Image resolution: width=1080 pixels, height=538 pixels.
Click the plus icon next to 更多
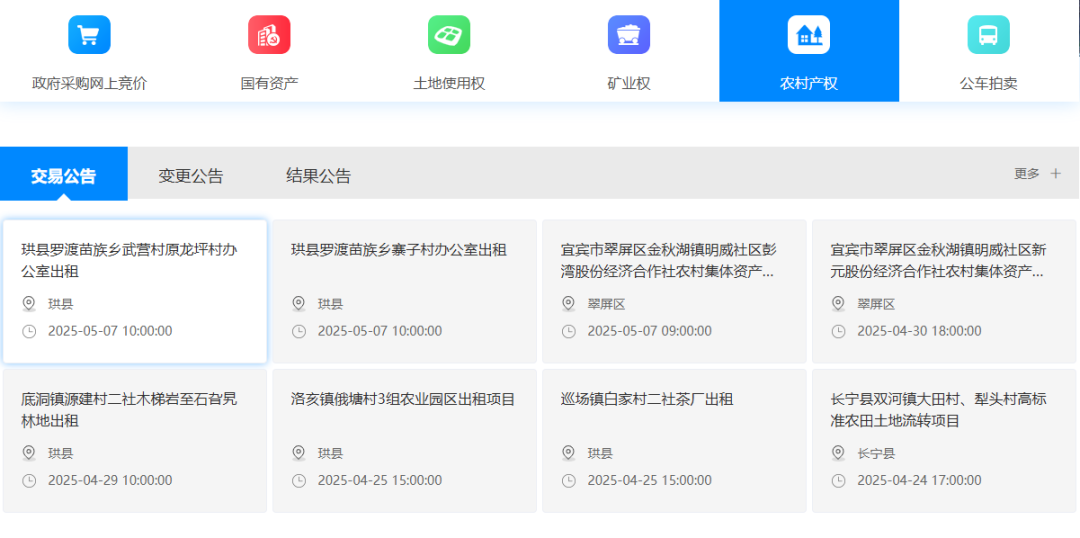(x=1055, y=174)
